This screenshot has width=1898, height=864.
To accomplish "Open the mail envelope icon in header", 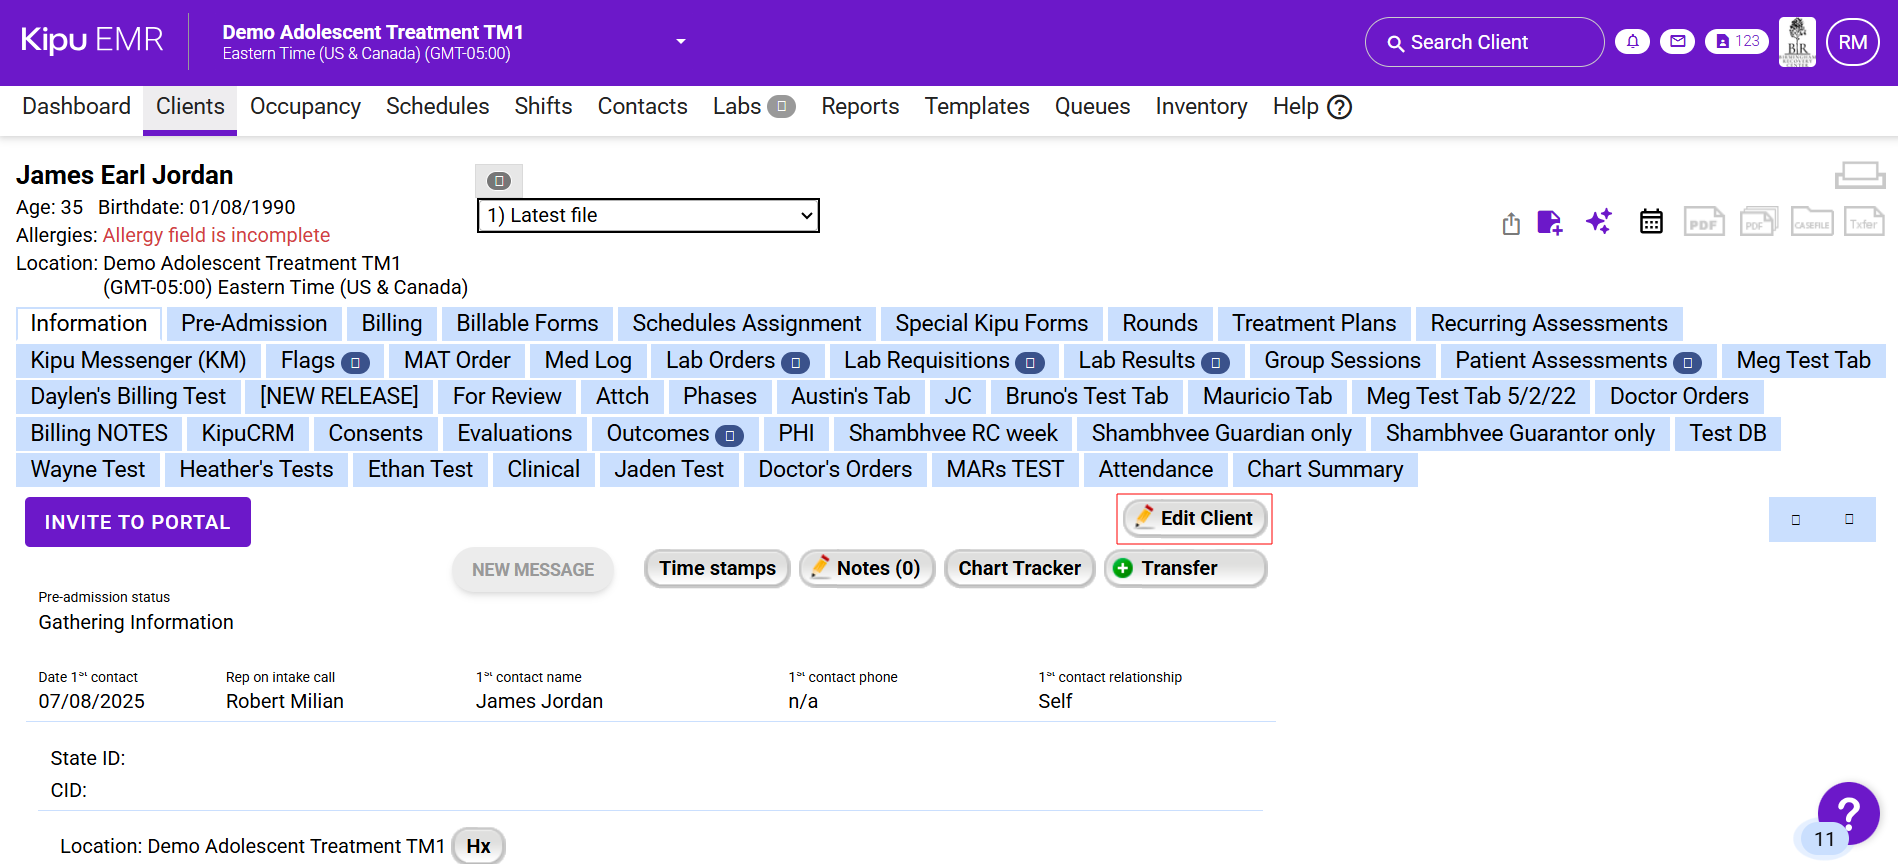I will (x=1677, y=42).
